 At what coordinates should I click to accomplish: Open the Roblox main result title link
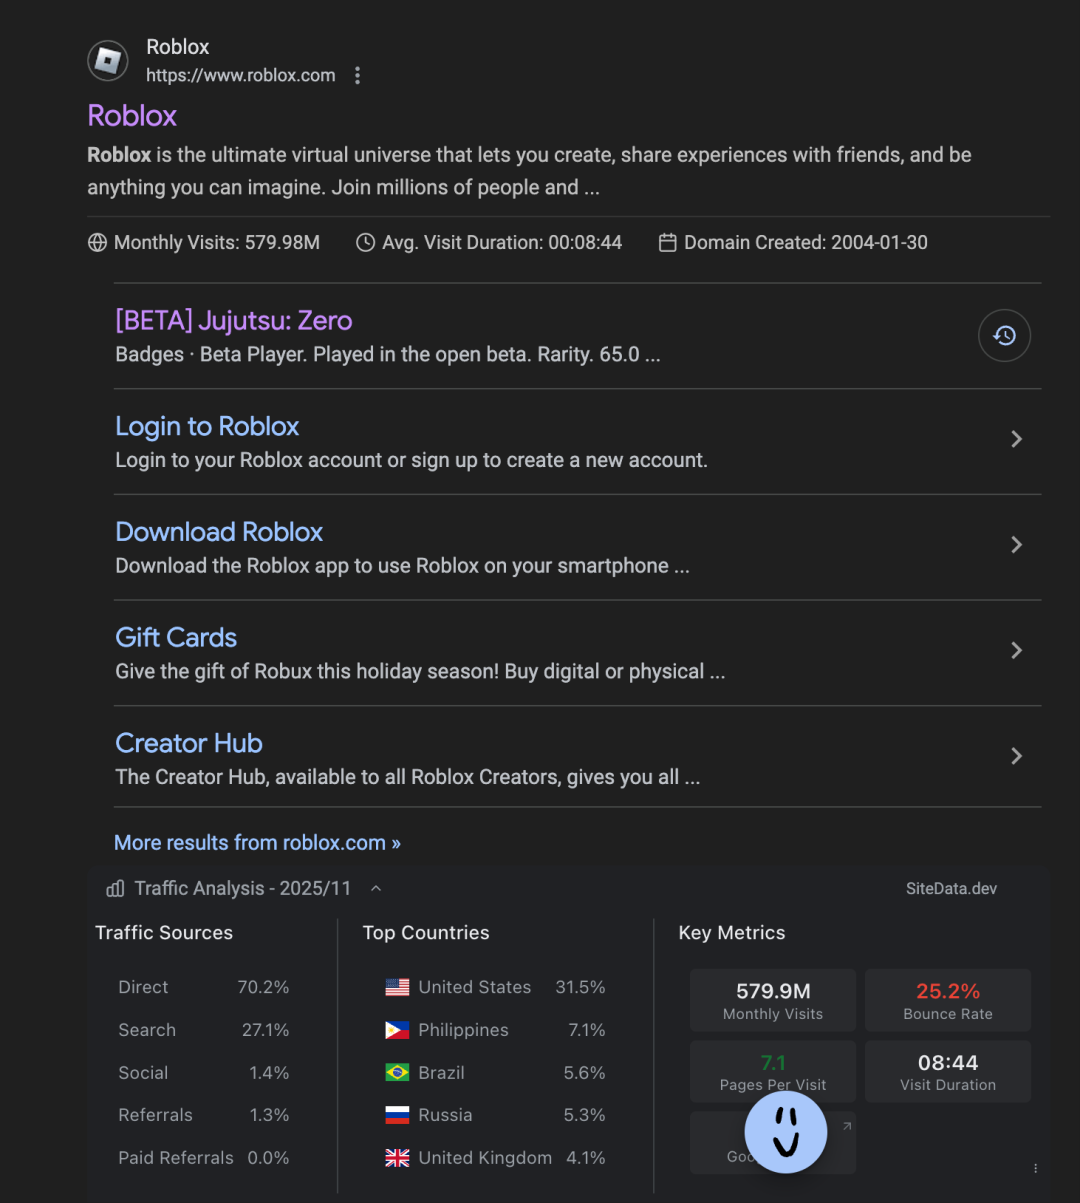(132, 116)
